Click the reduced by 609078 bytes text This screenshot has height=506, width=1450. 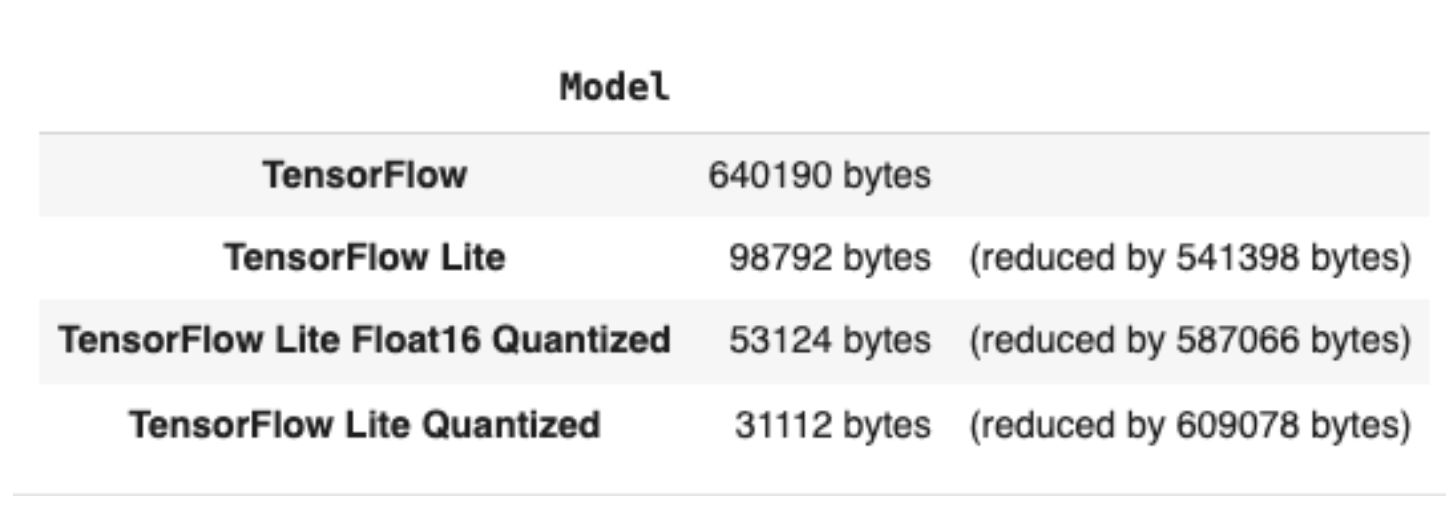pyautogui.click(x=1188, y=426)
